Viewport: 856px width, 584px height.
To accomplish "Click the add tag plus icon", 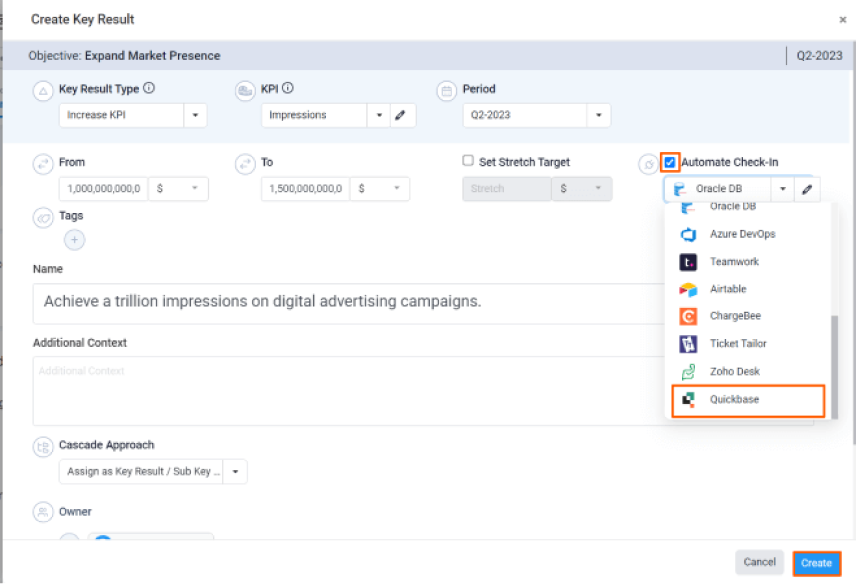I will click(x=75, y=240).
